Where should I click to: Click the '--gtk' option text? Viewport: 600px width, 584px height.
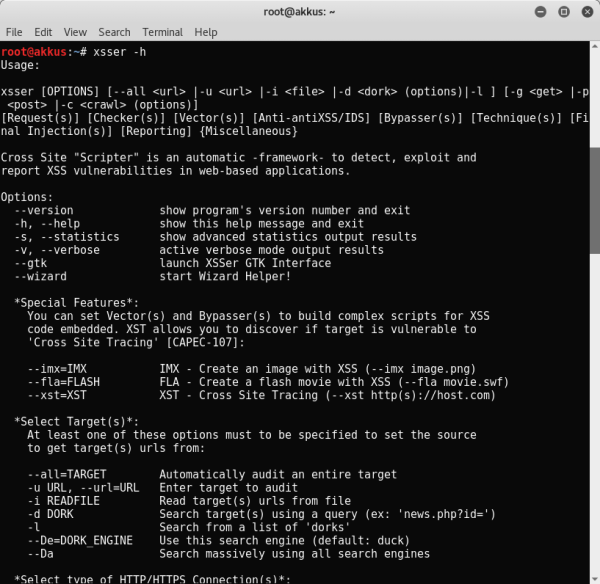pos(31,263)
